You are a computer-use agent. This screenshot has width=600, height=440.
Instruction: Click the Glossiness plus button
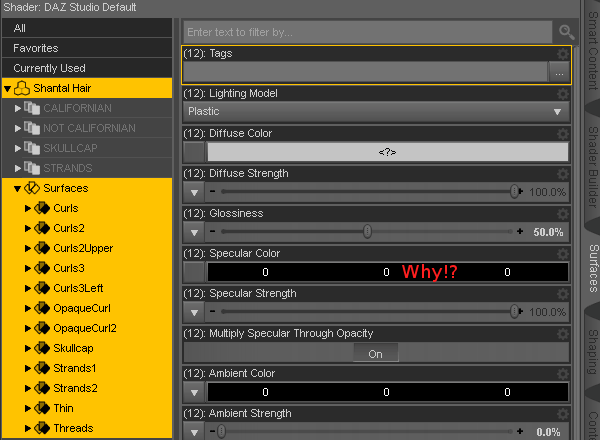coord(520,231)
